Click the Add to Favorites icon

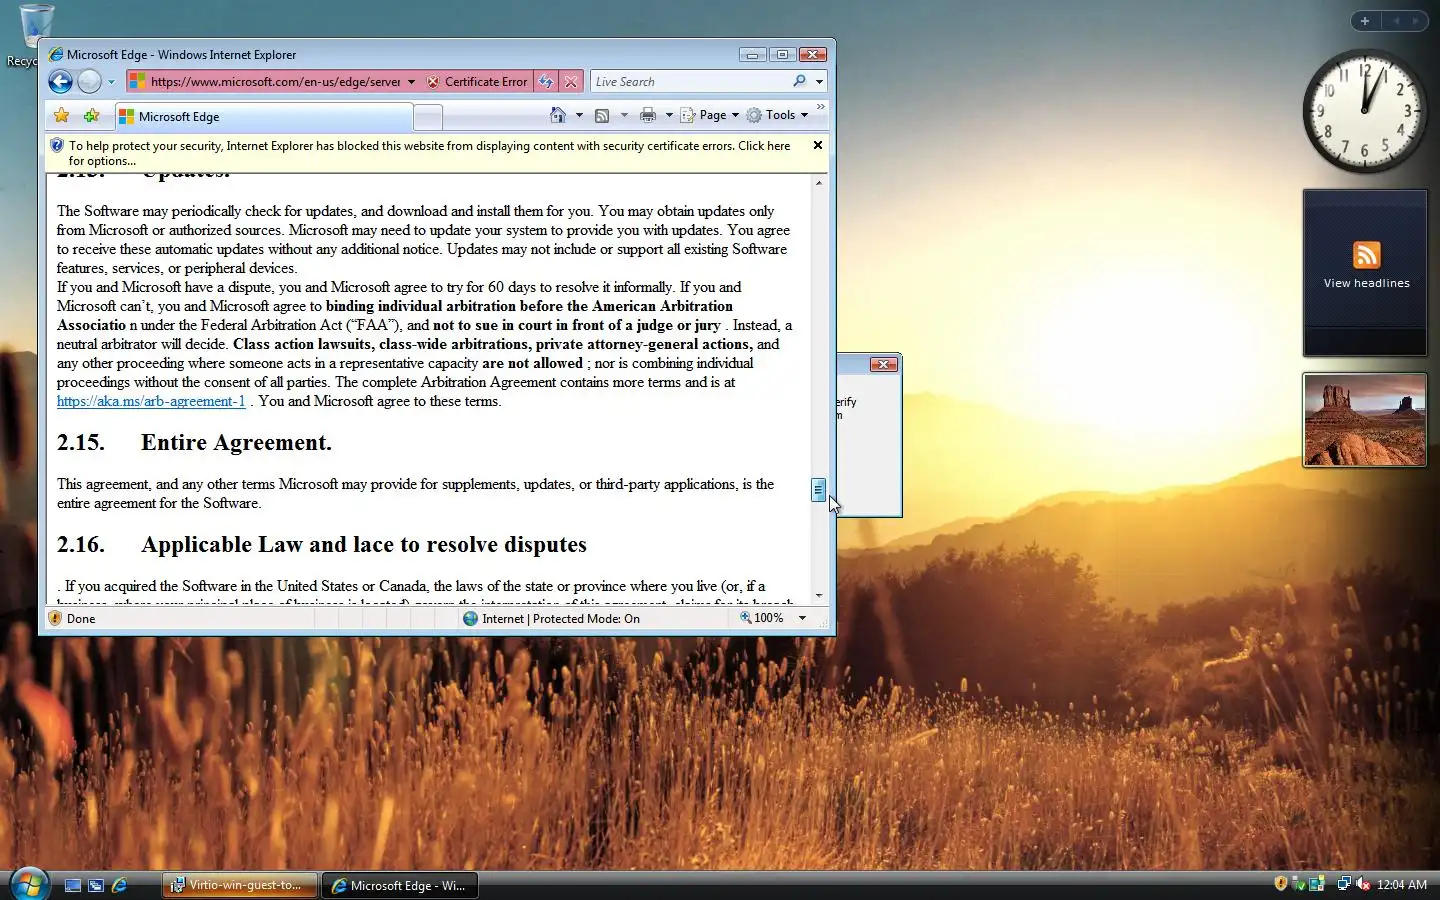[x=91, y=116]
